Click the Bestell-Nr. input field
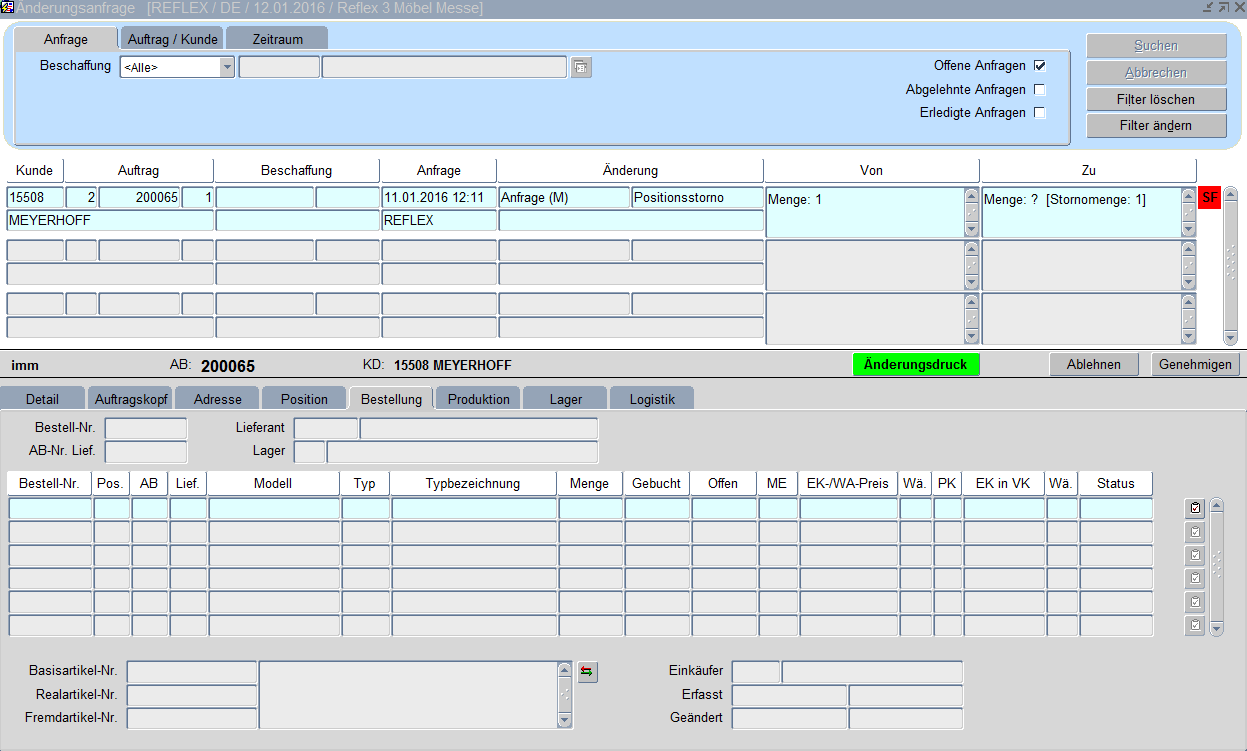 [146, 429]
